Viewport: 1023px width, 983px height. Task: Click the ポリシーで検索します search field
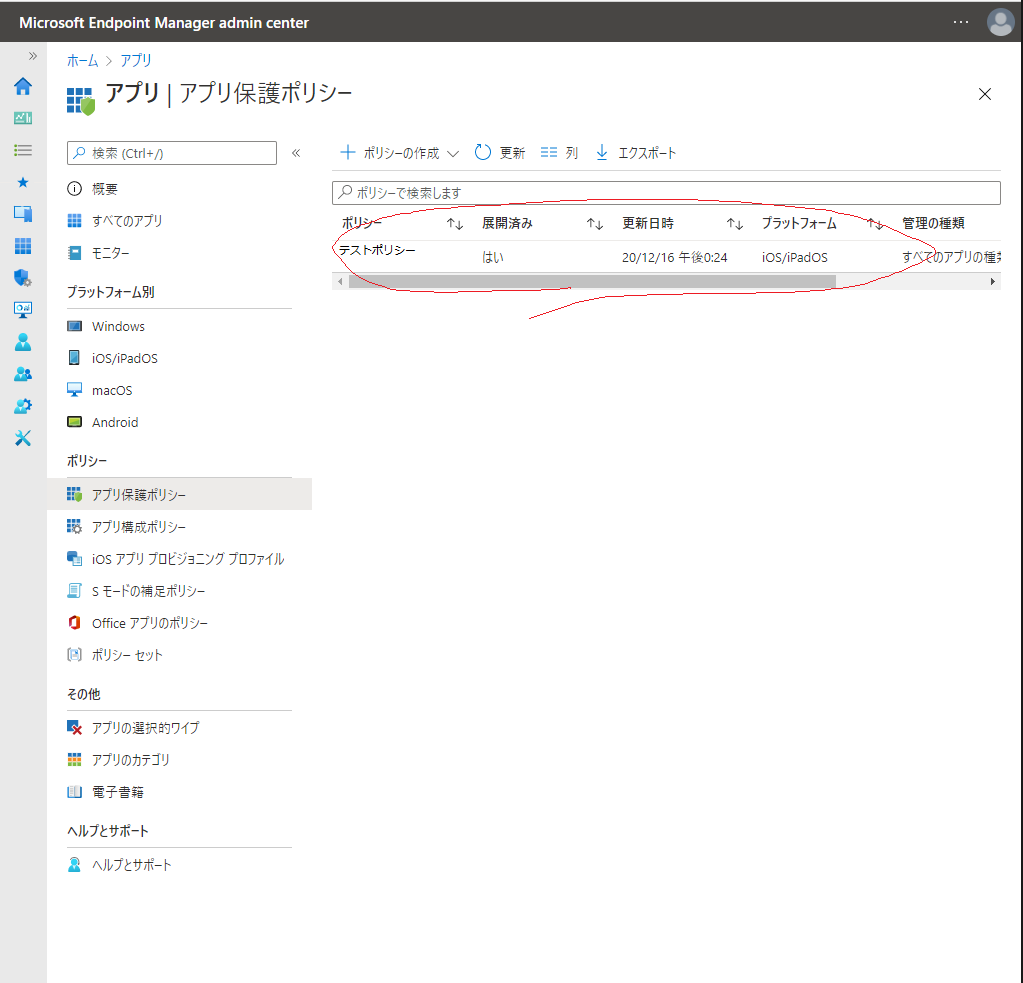coord(666,192)
